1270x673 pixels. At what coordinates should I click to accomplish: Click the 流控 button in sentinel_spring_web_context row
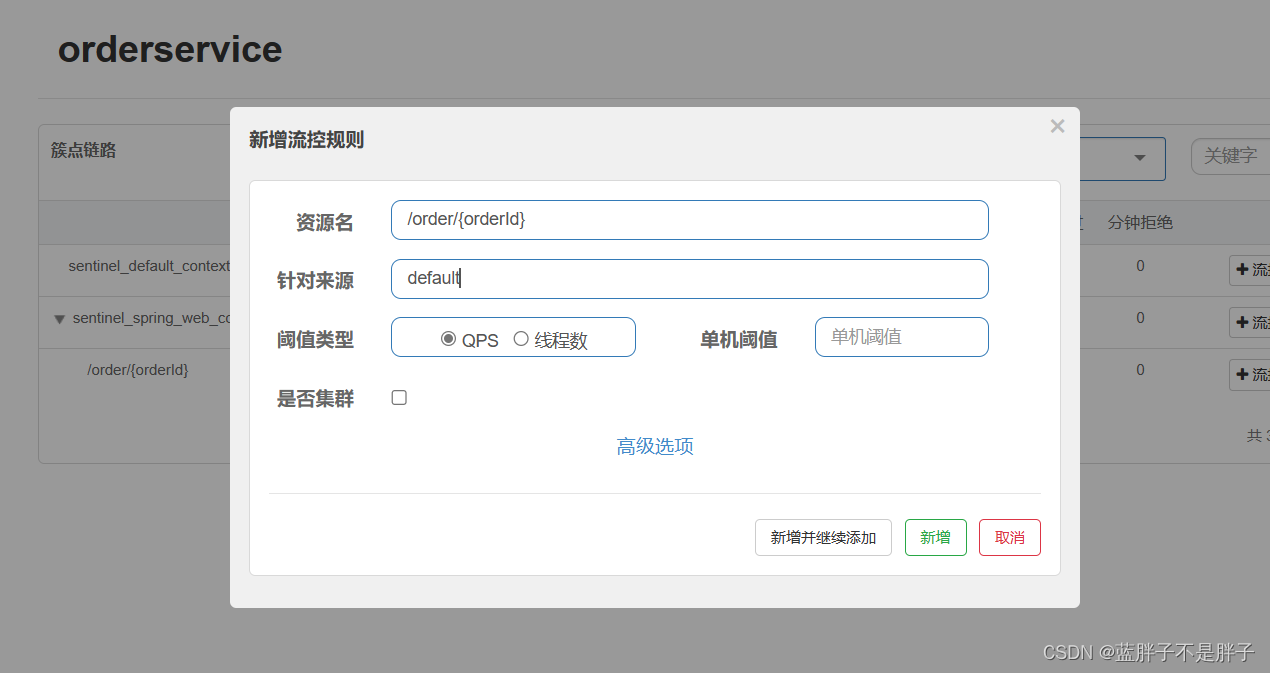[1250, 322]
